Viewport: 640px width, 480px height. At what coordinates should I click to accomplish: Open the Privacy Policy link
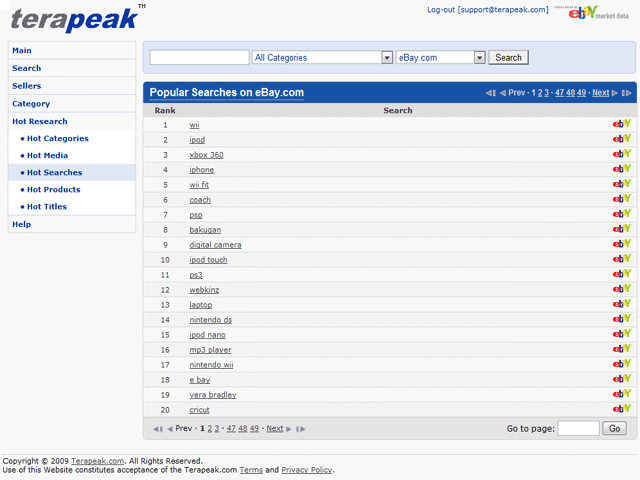coord(307,470)
